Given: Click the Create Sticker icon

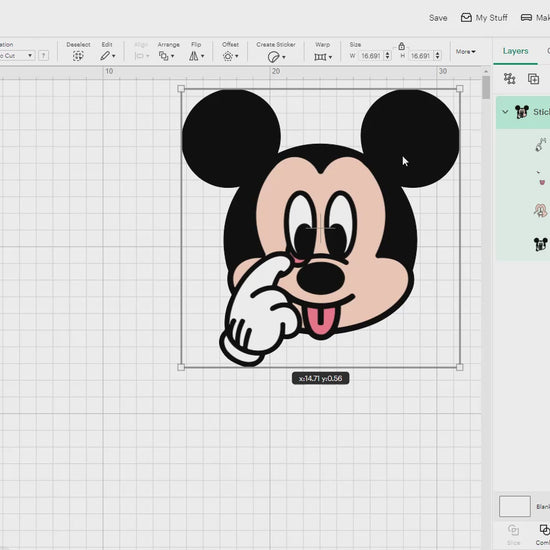Looking at the screenshot, I should point(273,56).
